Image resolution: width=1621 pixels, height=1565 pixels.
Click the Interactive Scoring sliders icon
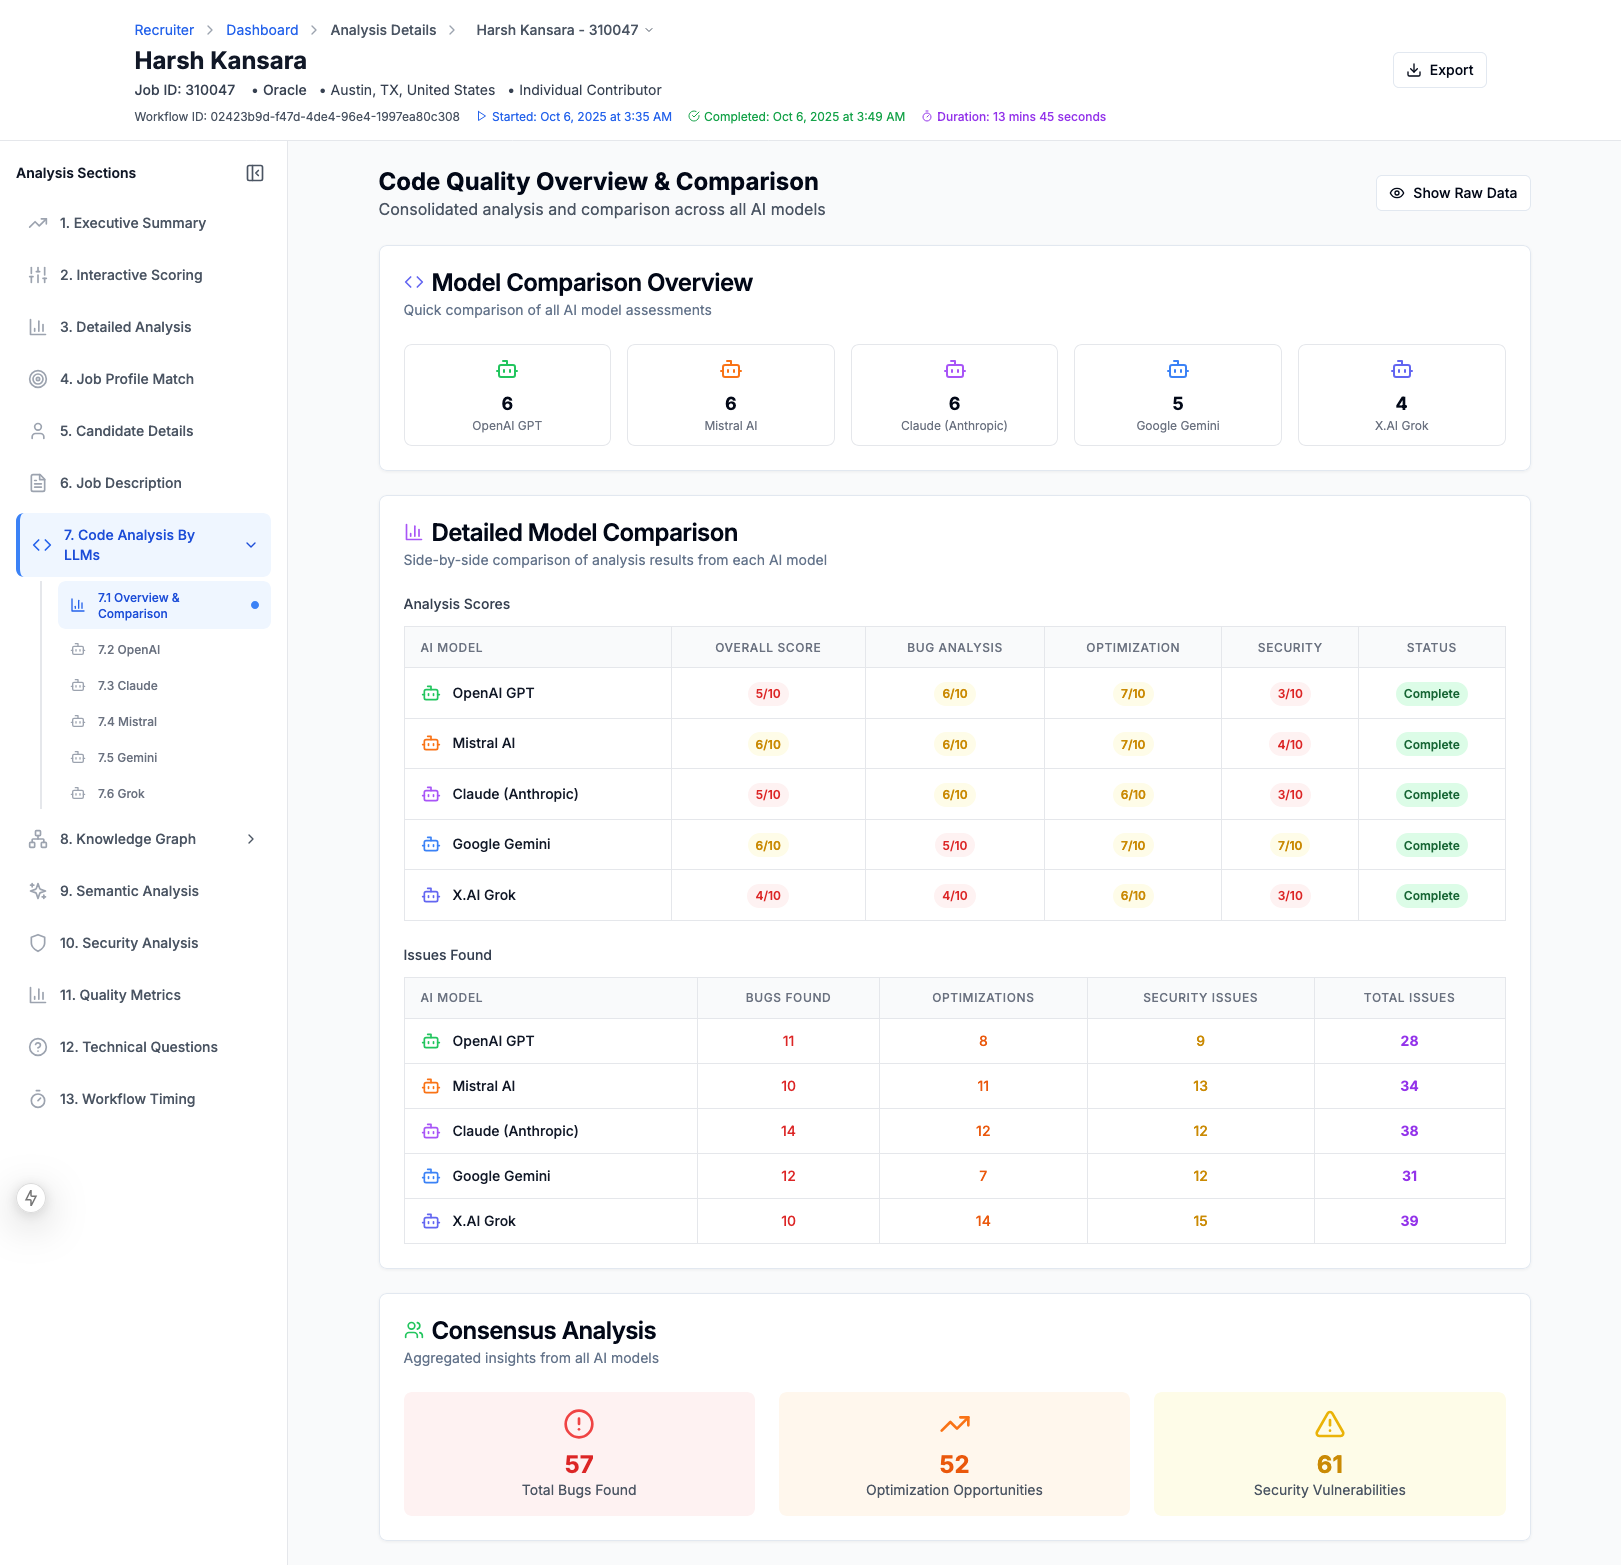point(38,275)
